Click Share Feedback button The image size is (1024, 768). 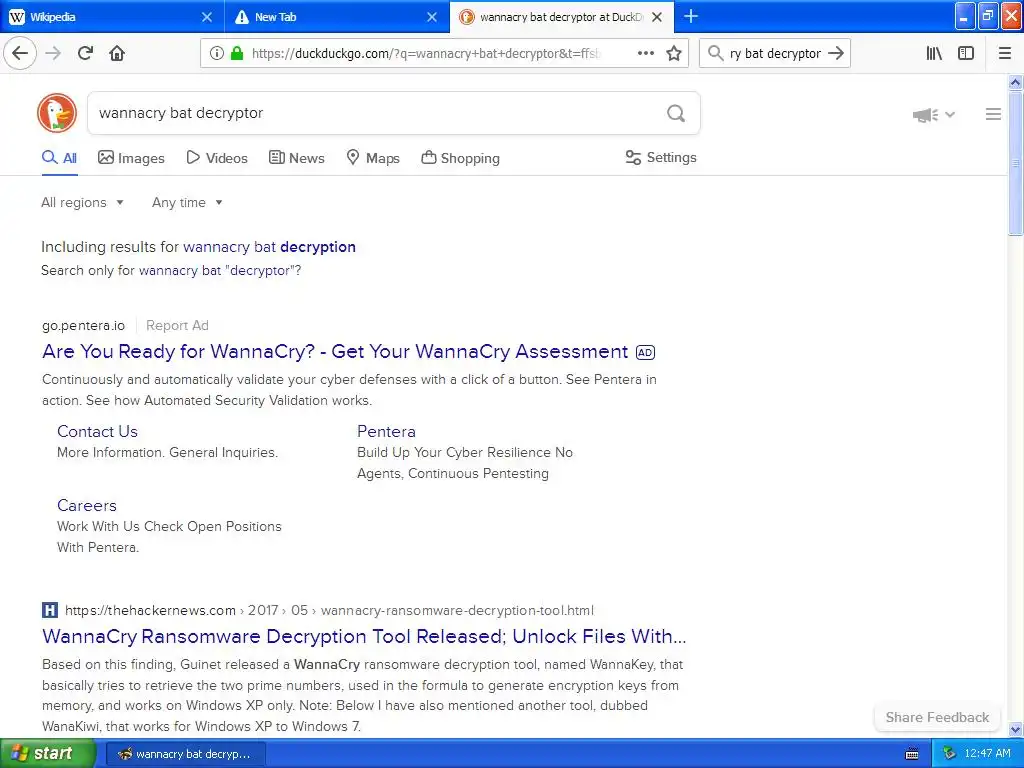click(x=937, y=717)
